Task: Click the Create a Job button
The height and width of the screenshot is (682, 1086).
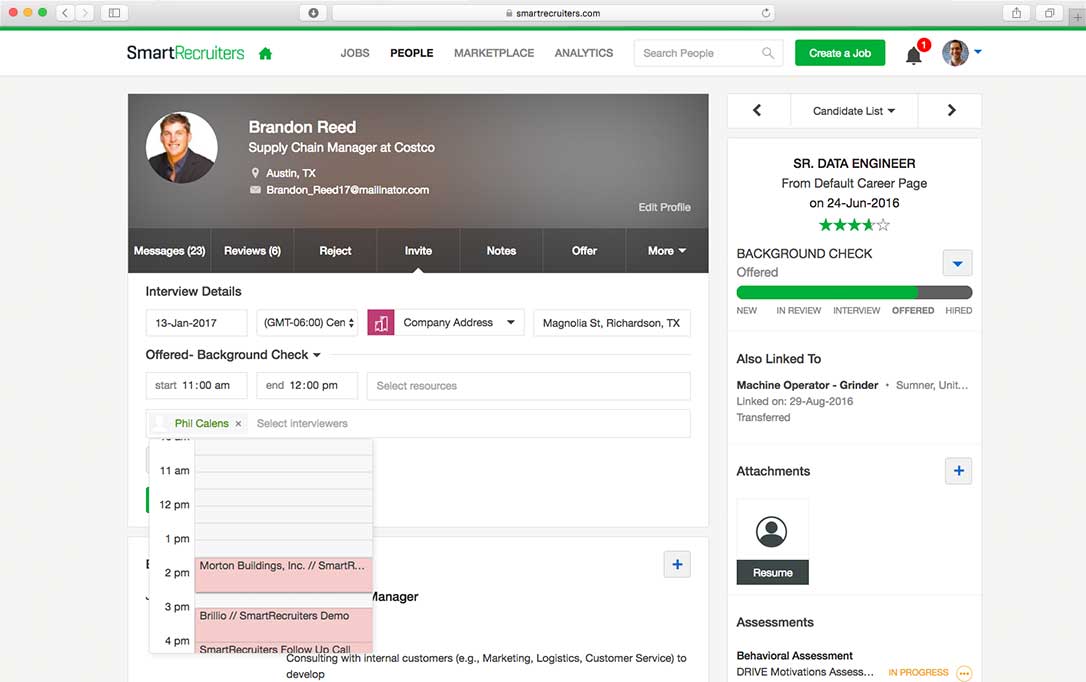Action: pyautogui.click(x=839, y=53)
